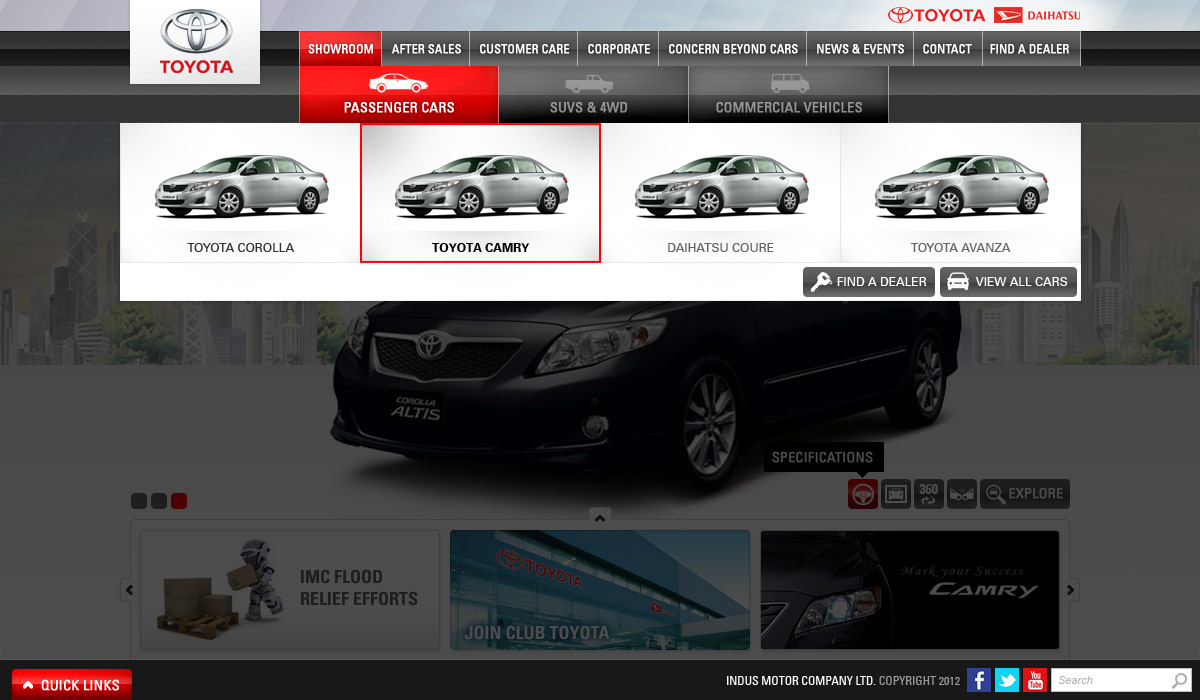Open the steering wheel Specifications icon
The height and width of the screenshot is (700, 1200).
[863, 494]
